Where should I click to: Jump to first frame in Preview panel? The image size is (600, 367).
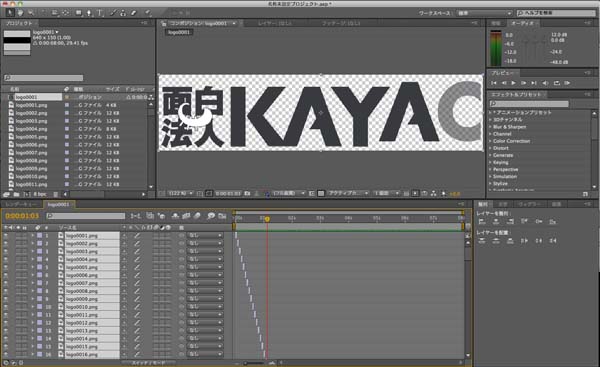494,83
